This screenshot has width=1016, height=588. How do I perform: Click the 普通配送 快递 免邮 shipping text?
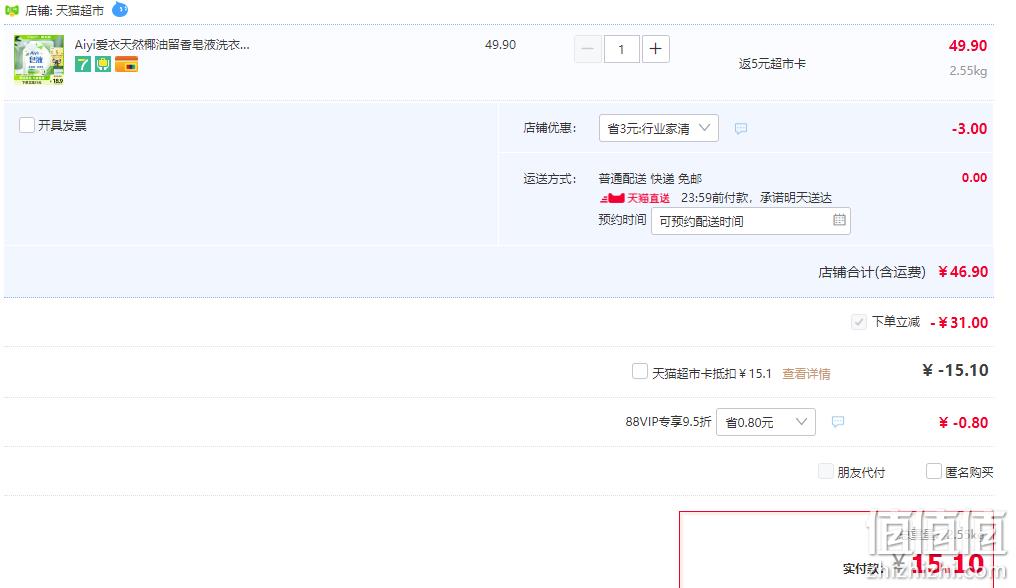pos(650,178)
